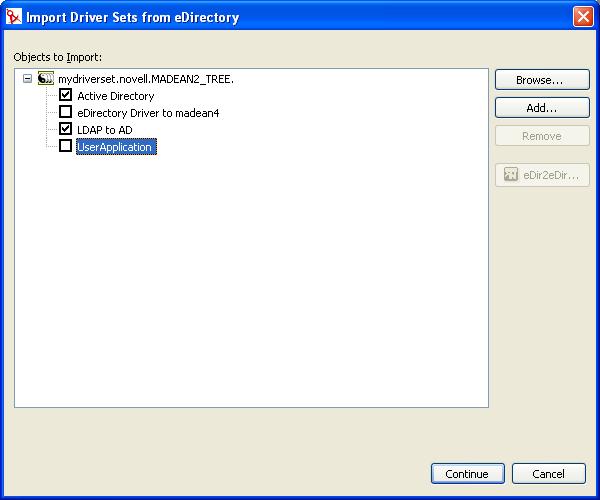
Task: Close the Import Driver Sets dialog
Action: [x=583, y=17]
